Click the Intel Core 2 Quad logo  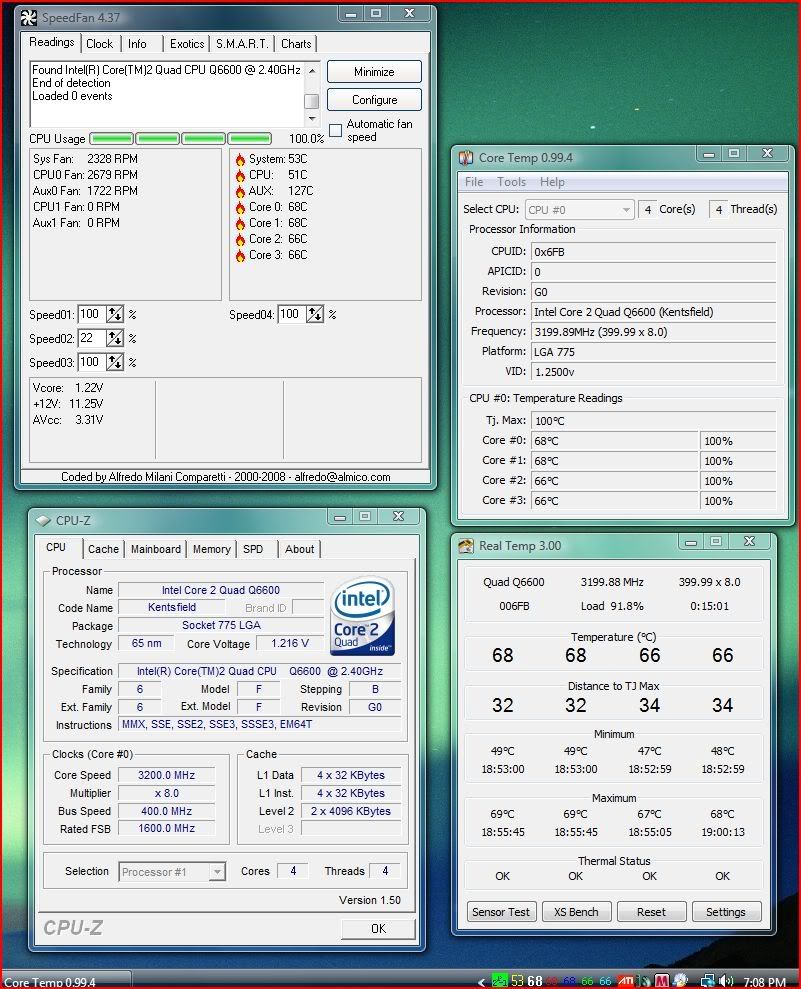pos(363,616)
